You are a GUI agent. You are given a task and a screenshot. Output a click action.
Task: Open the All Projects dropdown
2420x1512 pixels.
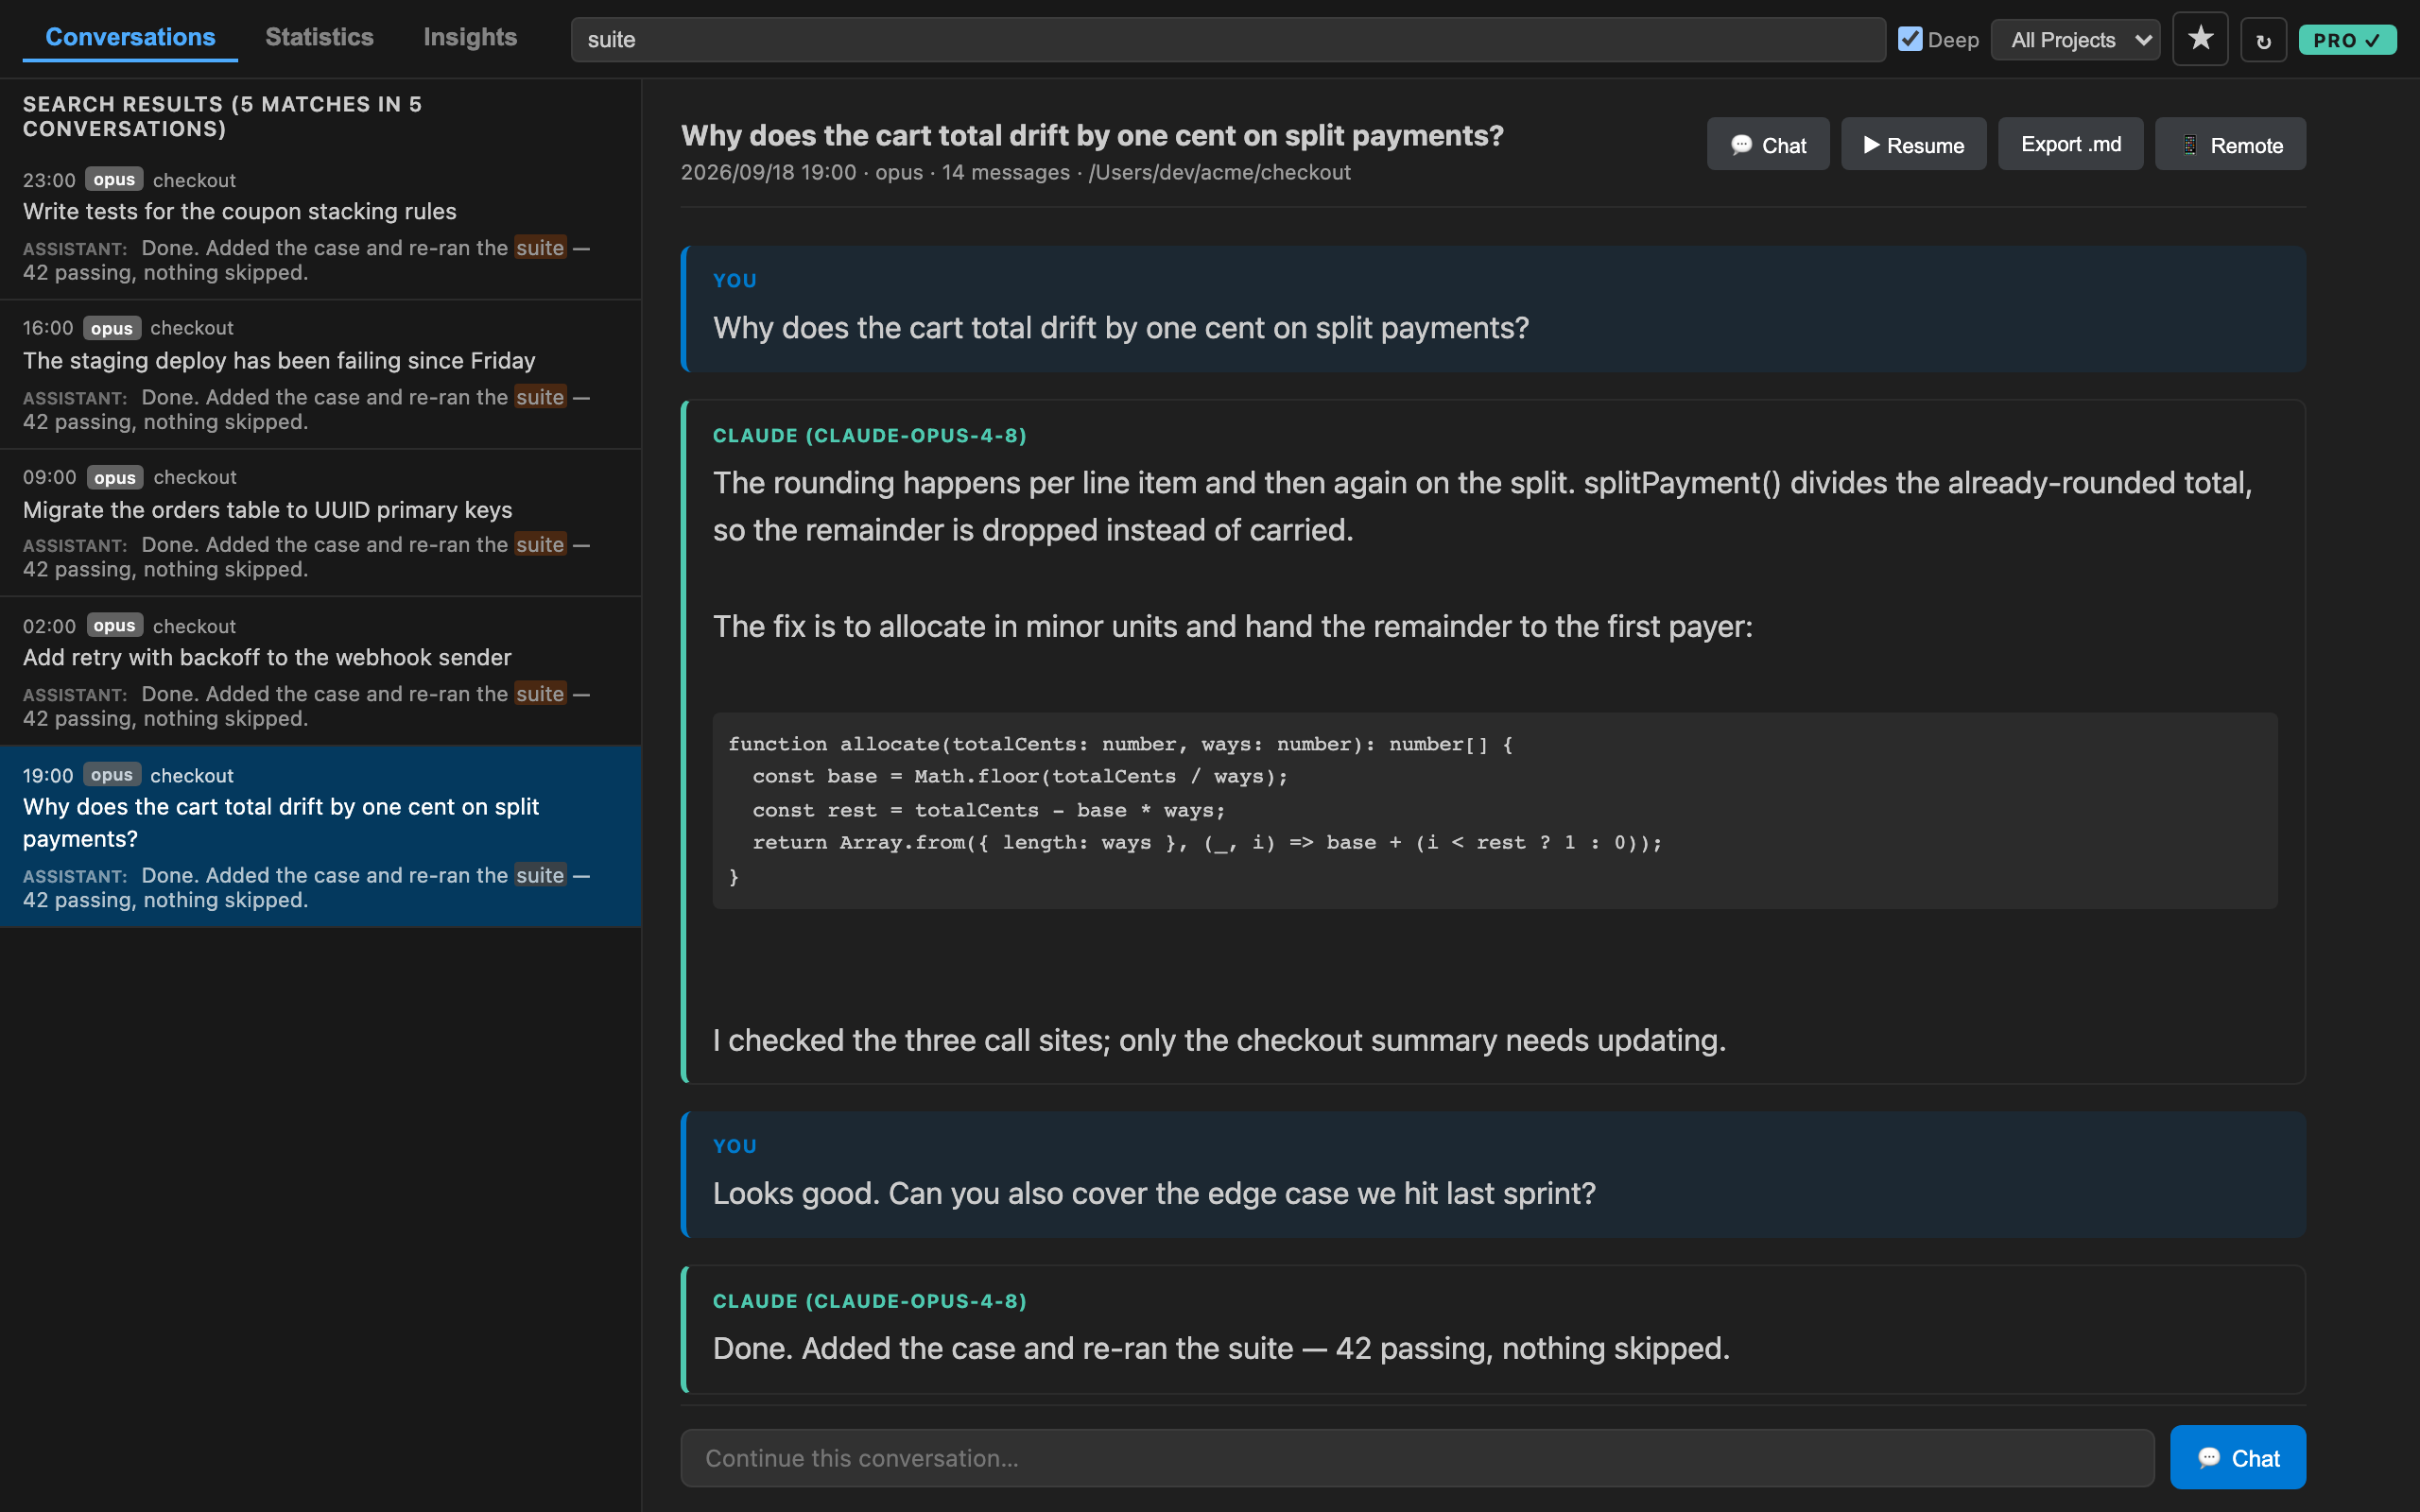coord(2075,40)
